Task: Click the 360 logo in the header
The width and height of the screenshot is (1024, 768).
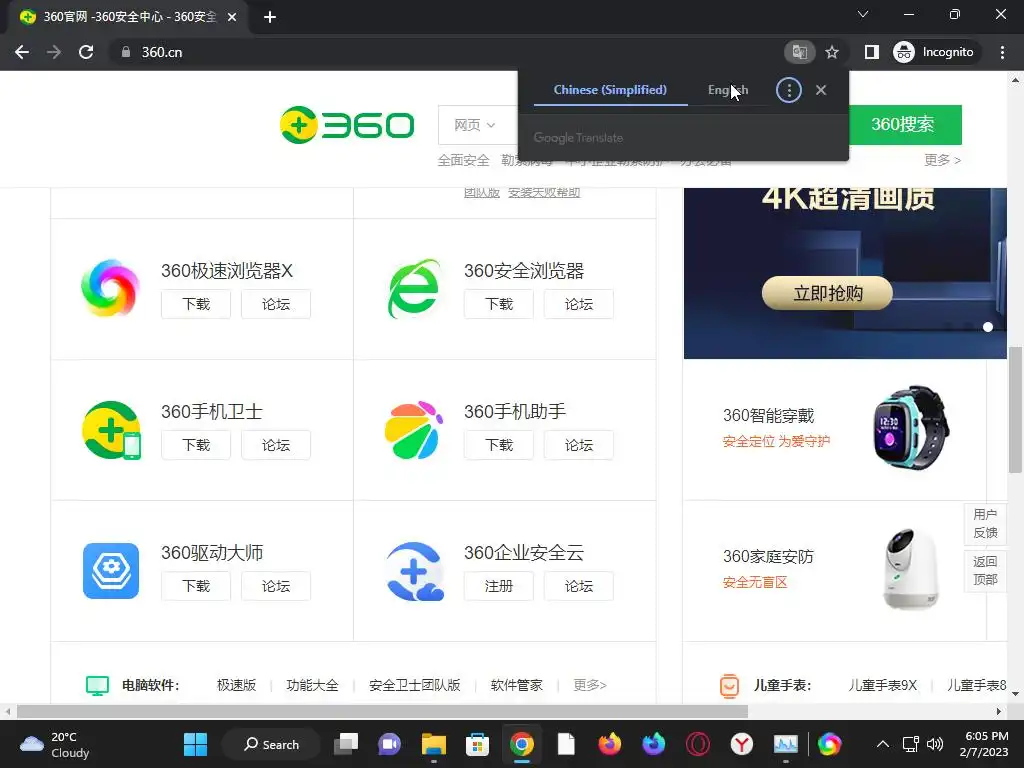Action: point(347,125)
